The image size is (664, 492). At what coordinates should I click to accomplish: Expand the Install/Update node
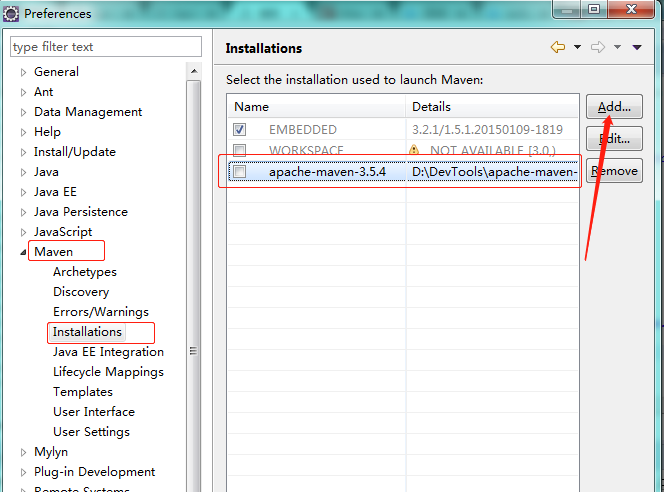[x=23, y=152]
